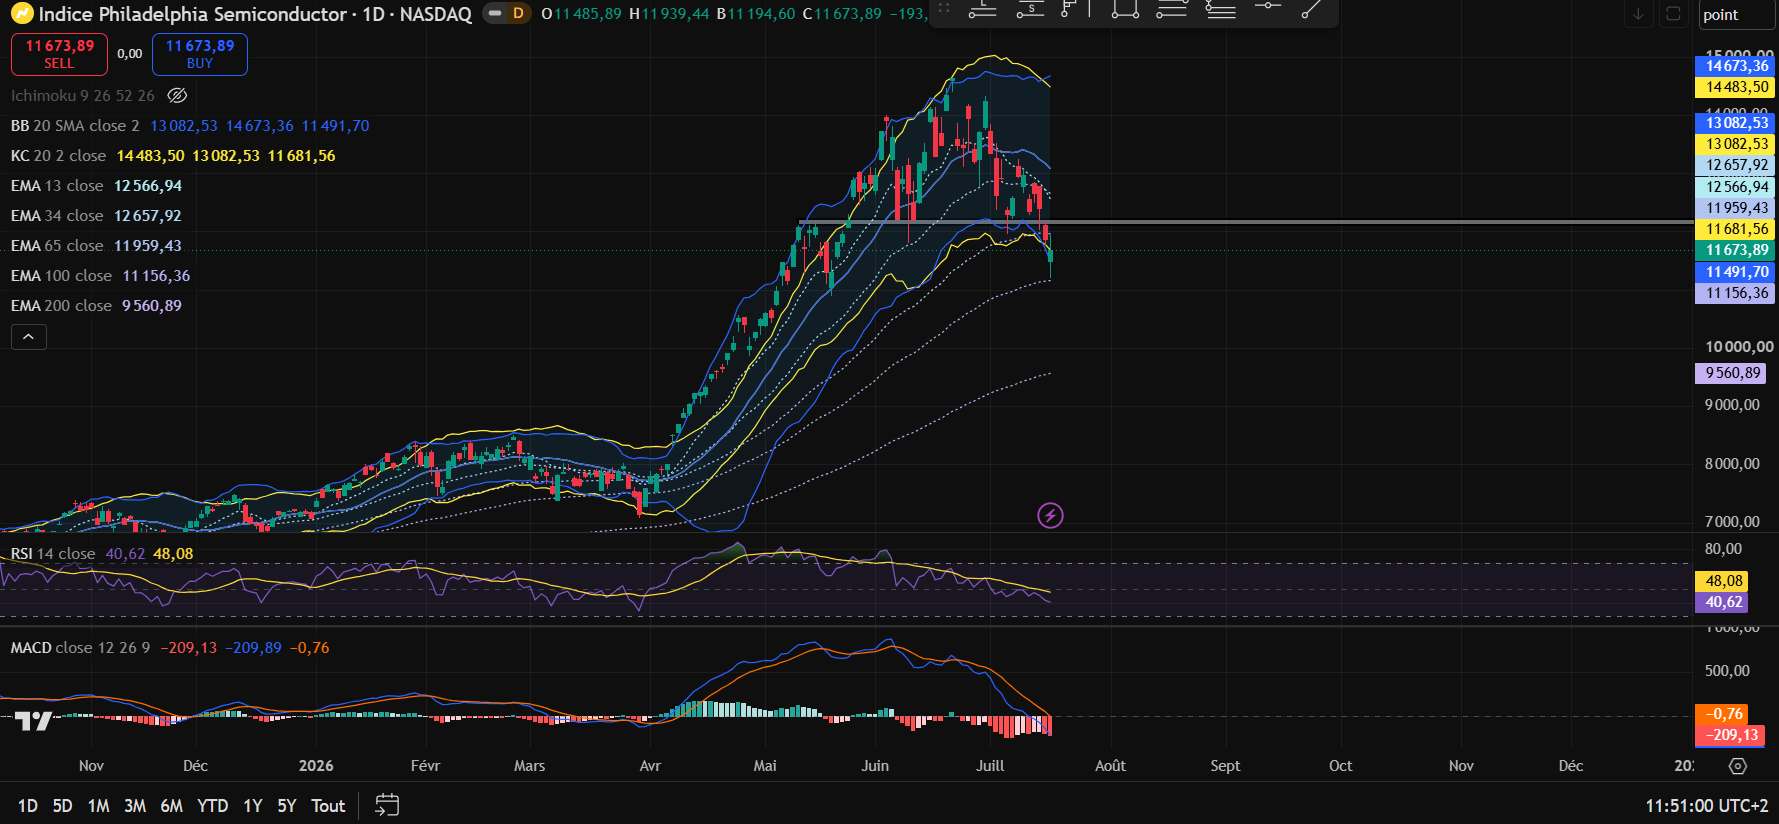Select the rectangle range drawing tool

click(x=1125, y=10)
